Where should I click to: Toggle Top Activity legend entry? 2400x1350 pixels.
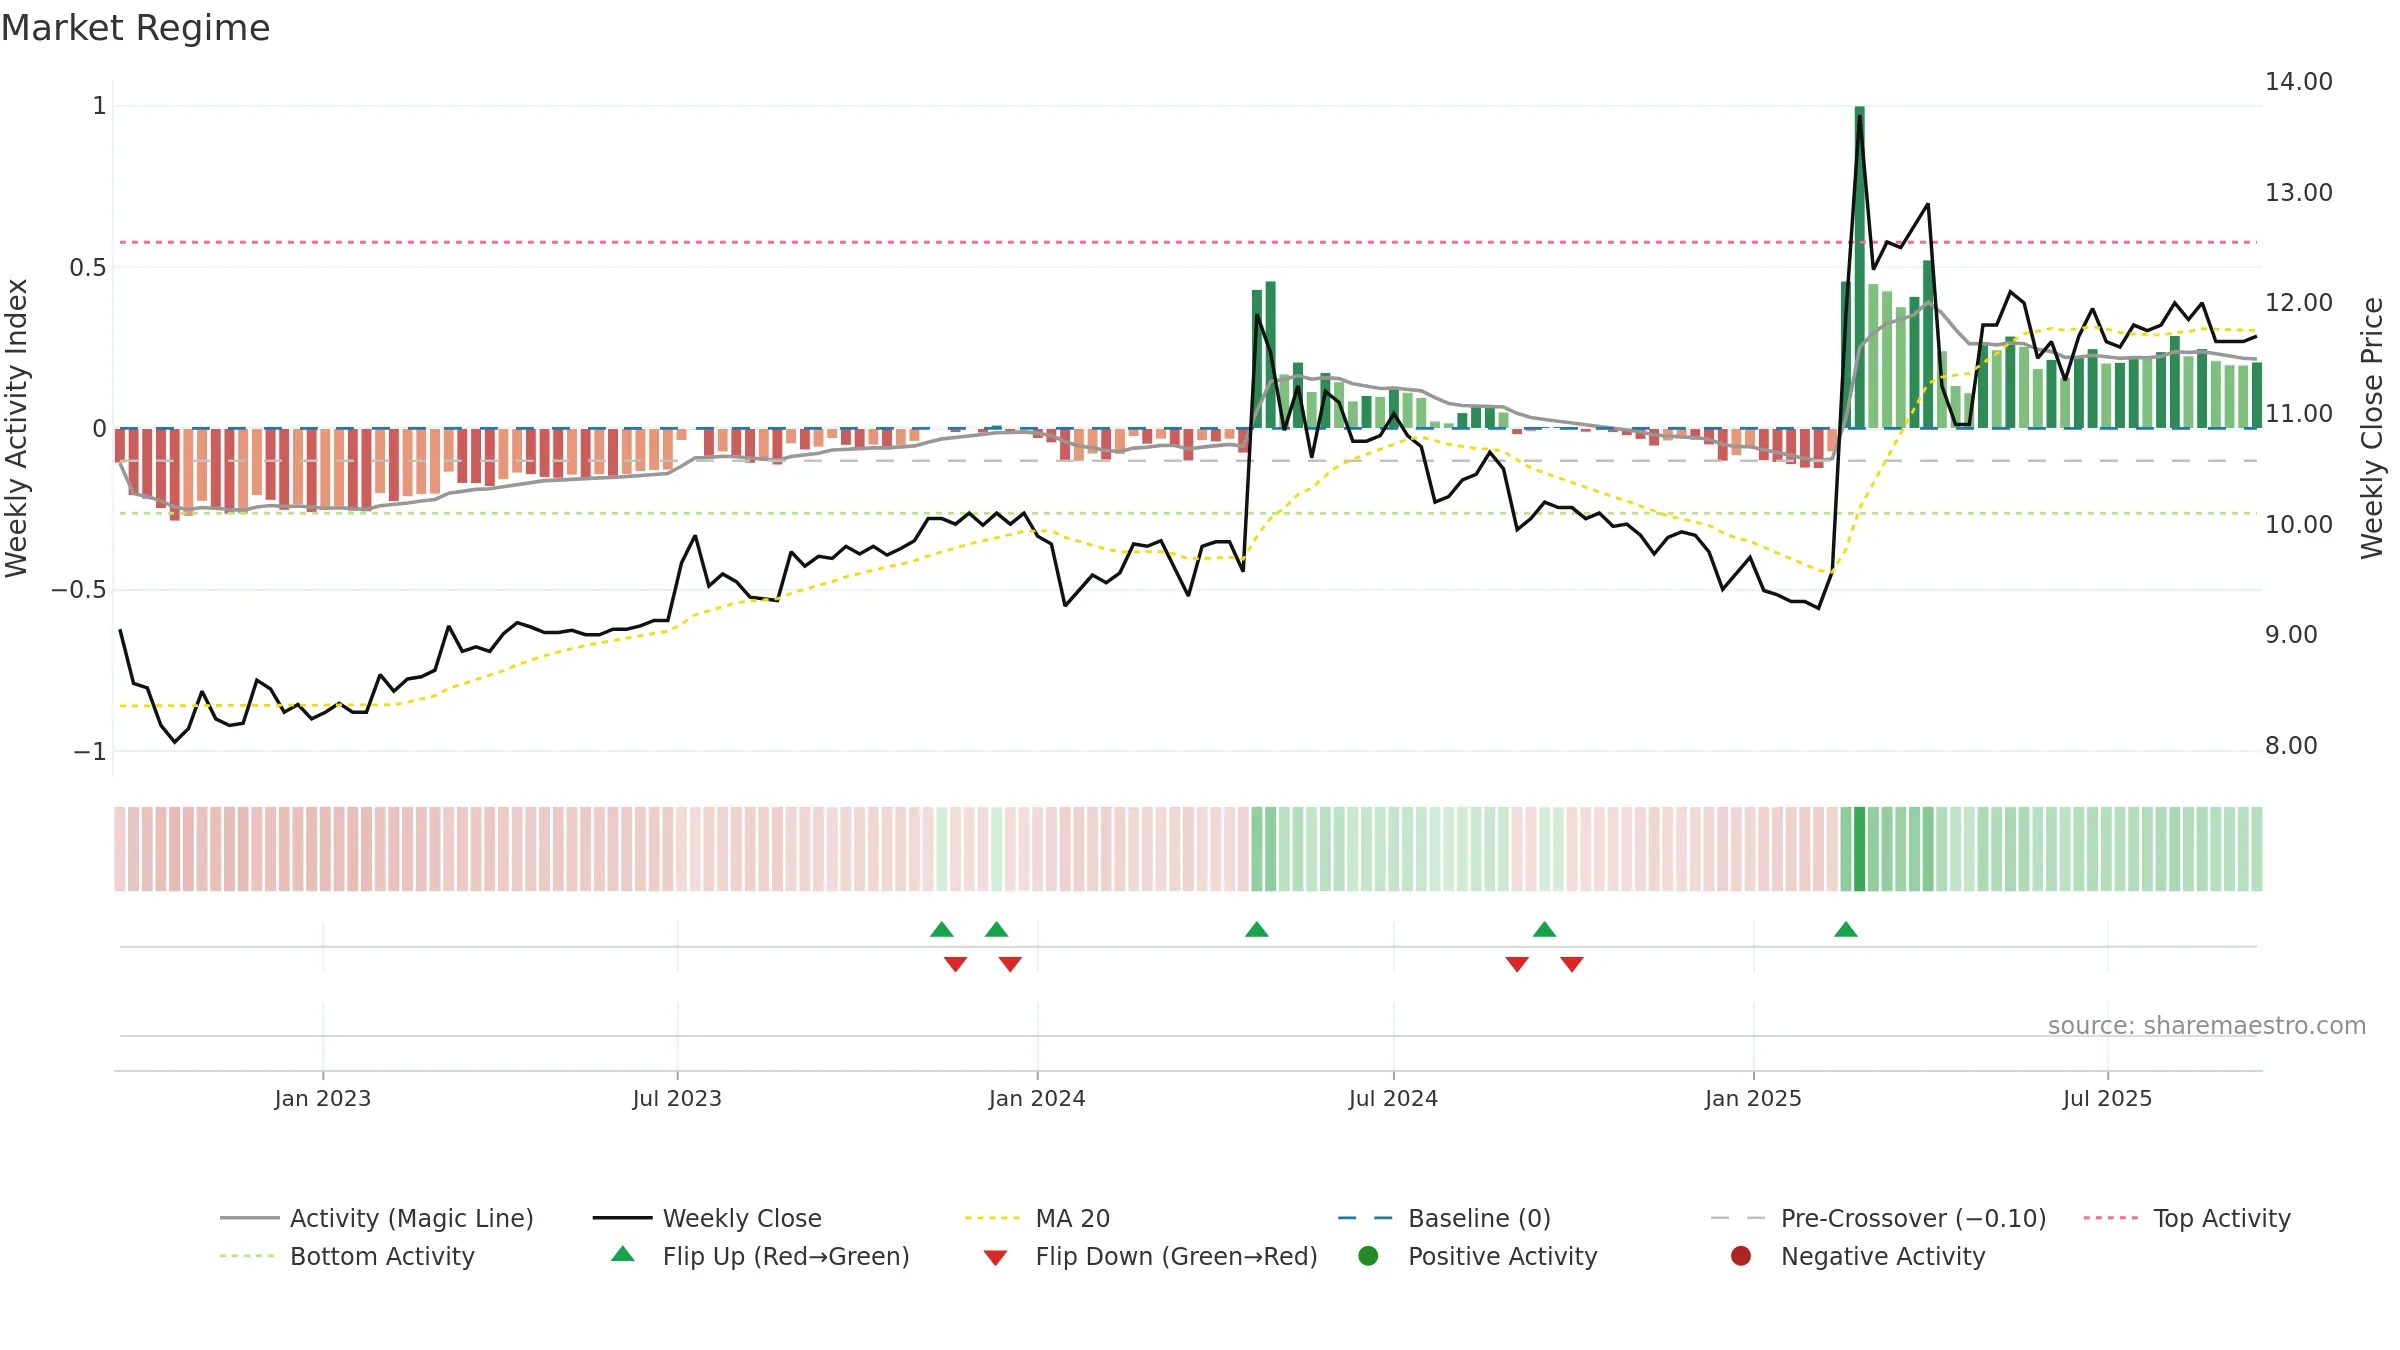point(2187,1218)
